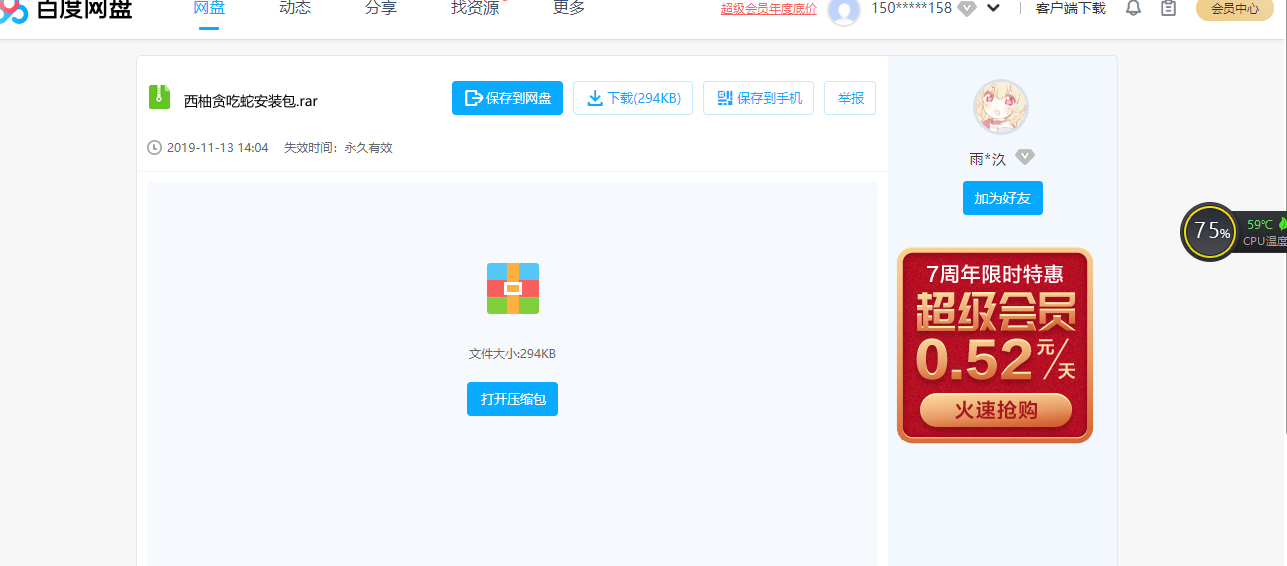Click the diamond membership badge in header
This screenshot has width=1287, height=566.
coord(966,9)
